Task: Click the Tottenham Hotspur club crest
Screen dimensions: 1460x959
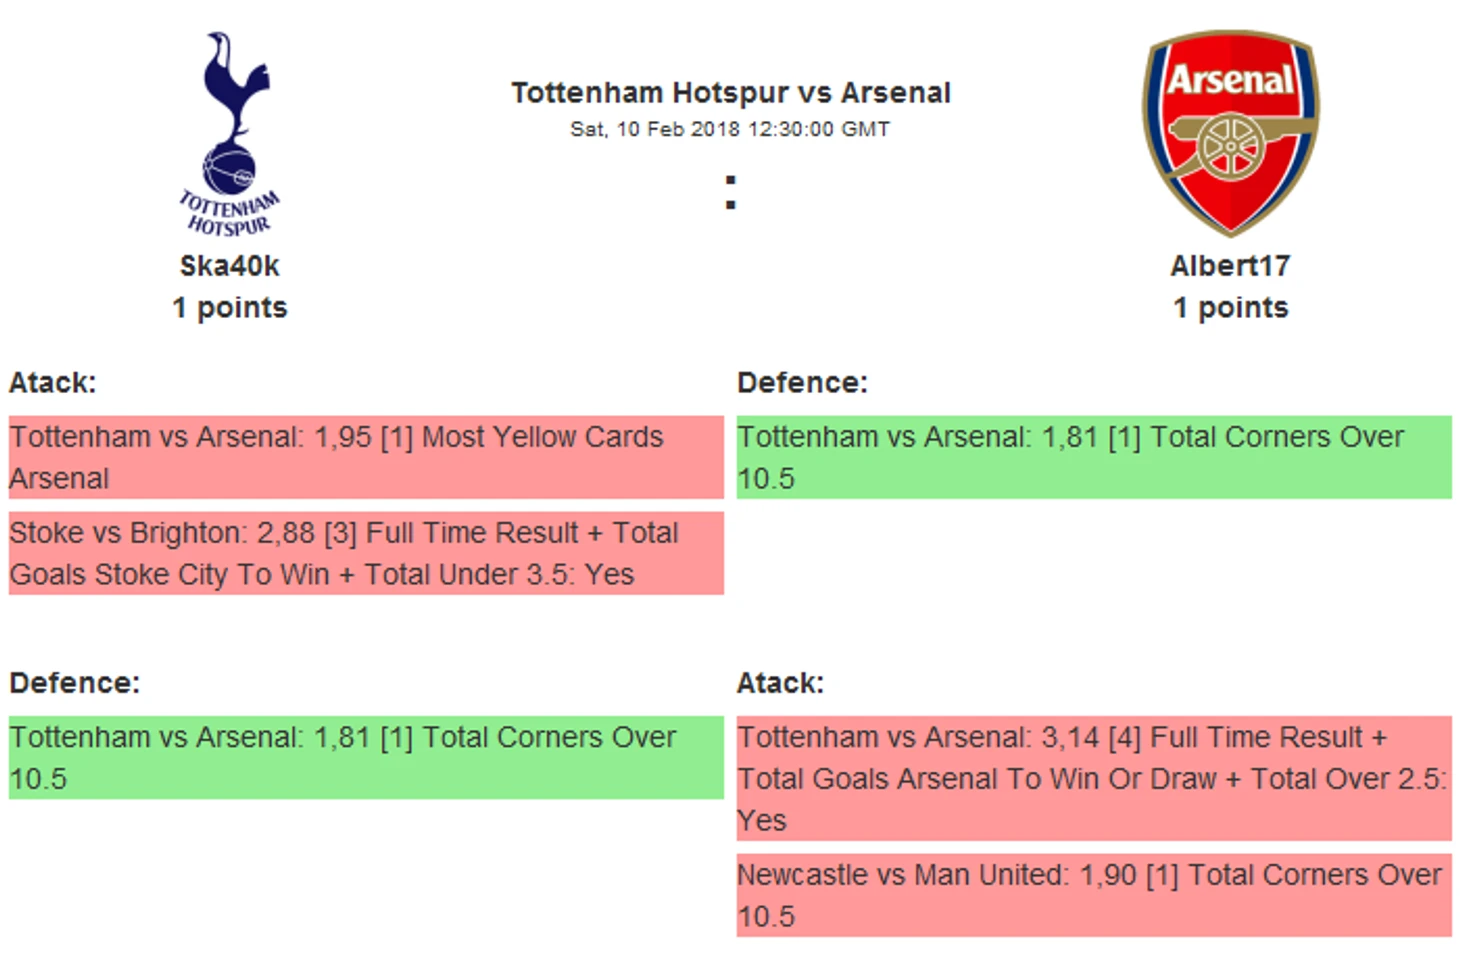Action: [229, 134]
